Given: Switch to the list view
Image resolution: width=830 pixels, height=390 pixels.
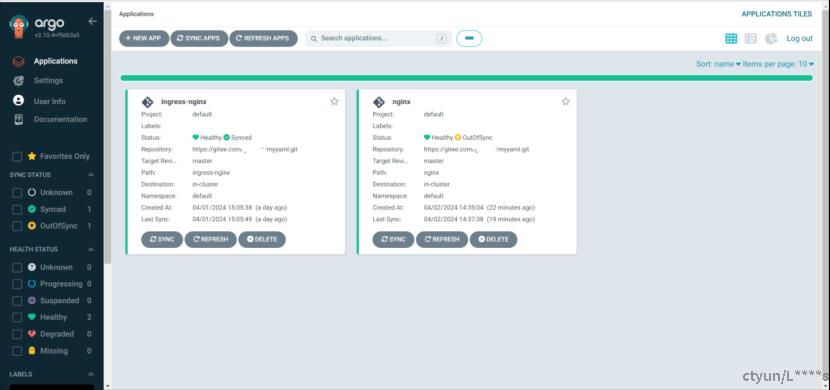Looking at the screenshot, I should pyautogui.click(x=751, y=39).
